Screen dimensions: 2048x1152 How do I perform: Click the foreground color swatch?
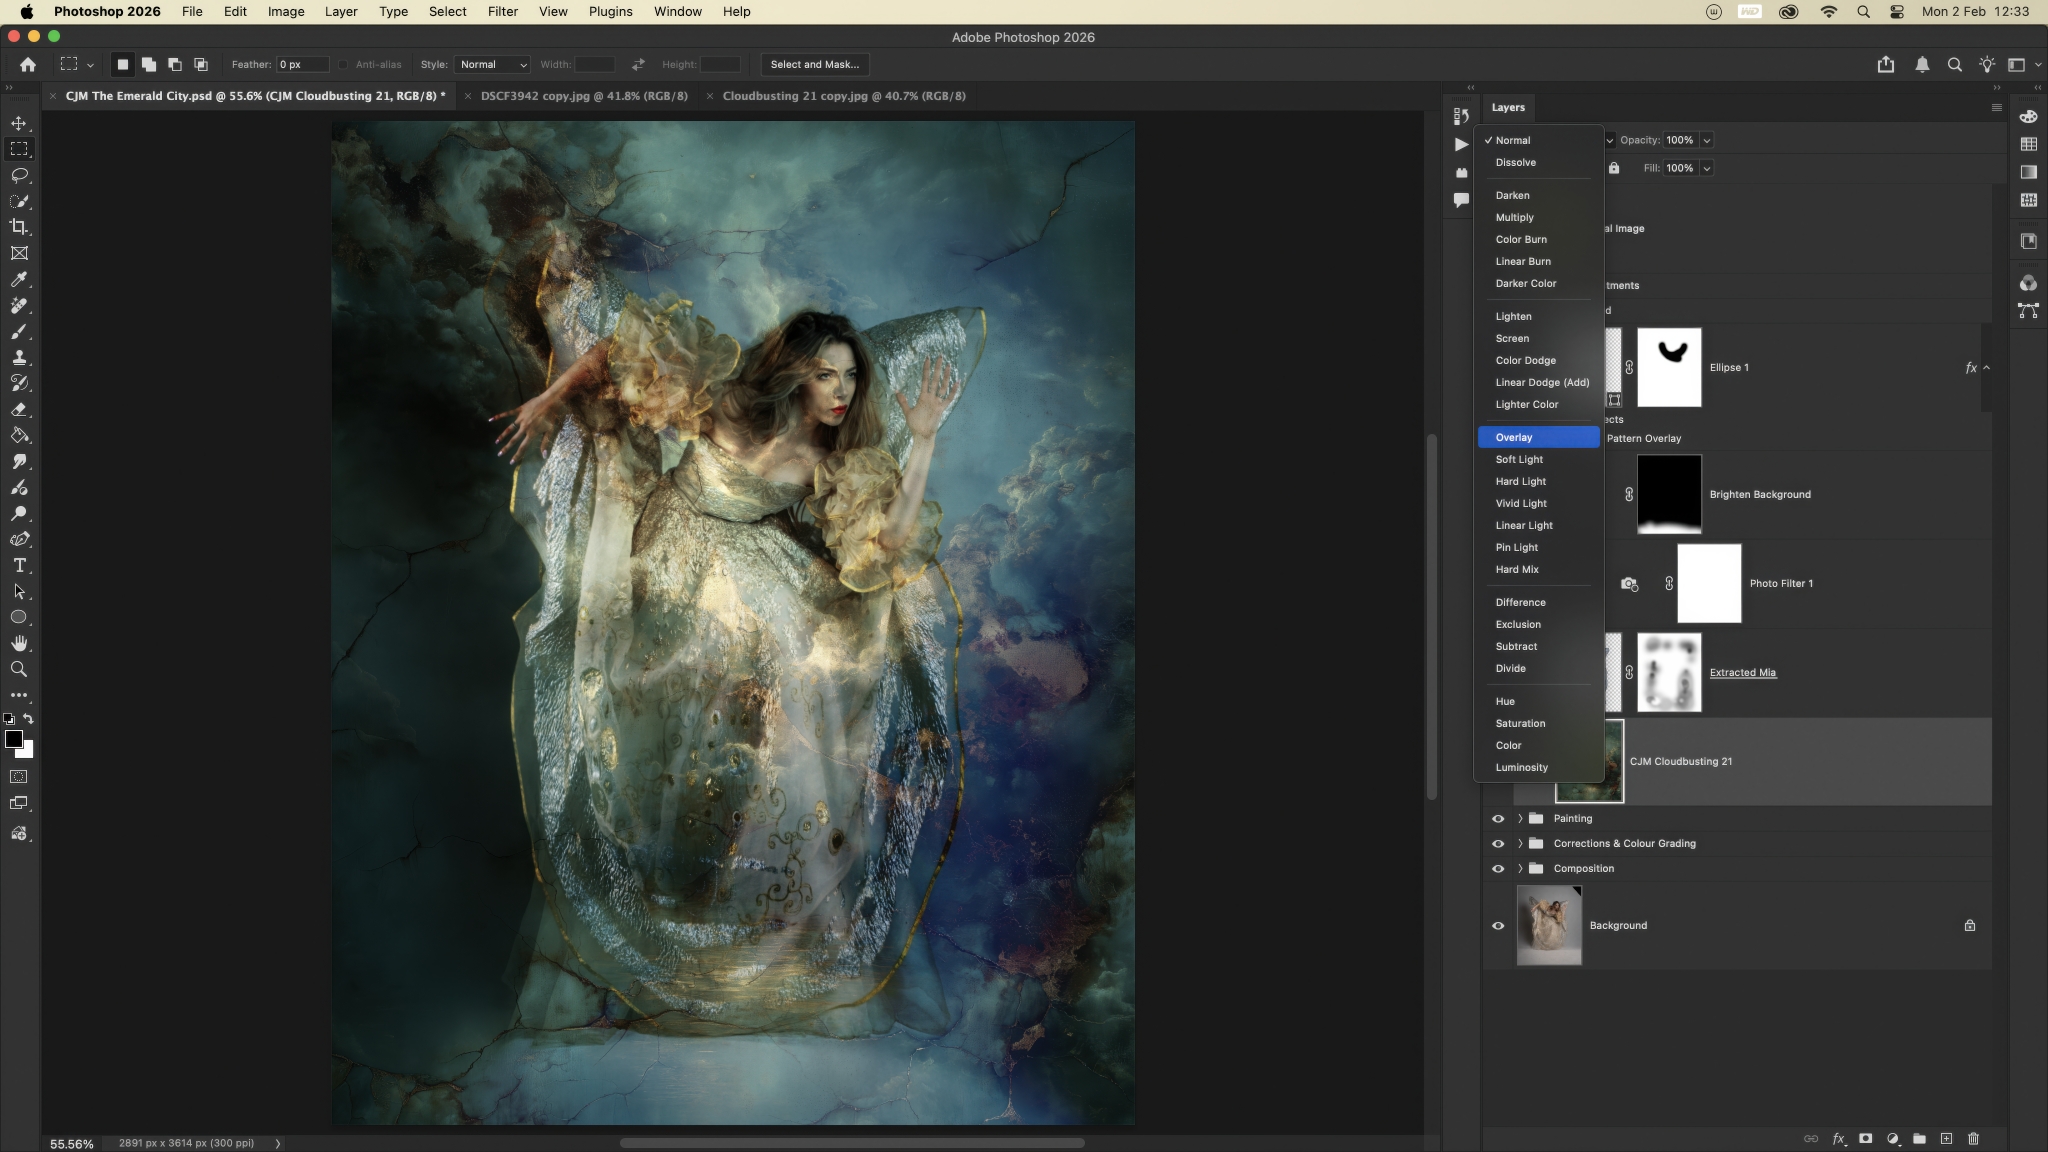tap(13, 739)
